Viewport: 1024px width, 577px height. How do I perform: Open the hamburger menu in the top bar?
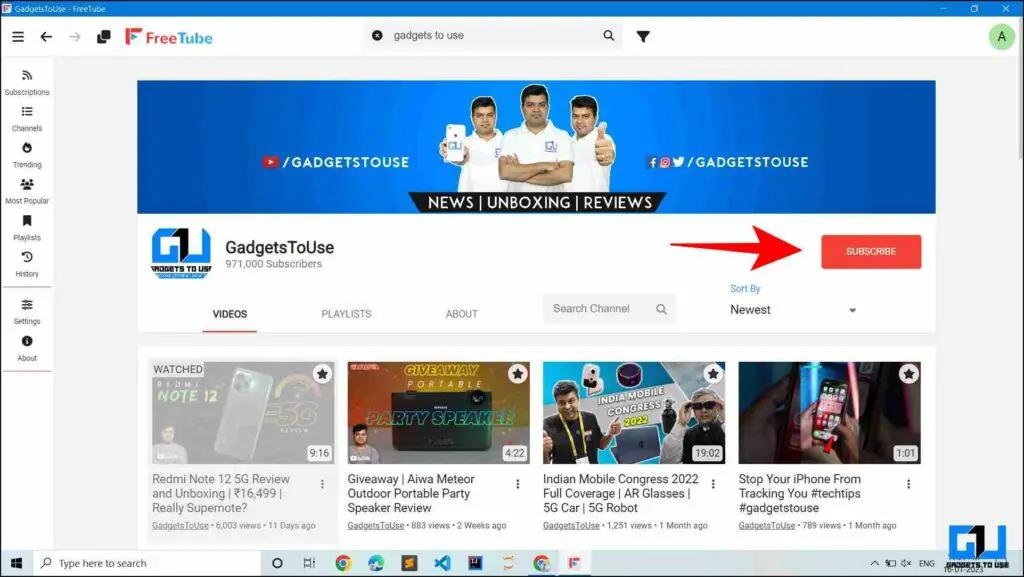pos(18,37)
